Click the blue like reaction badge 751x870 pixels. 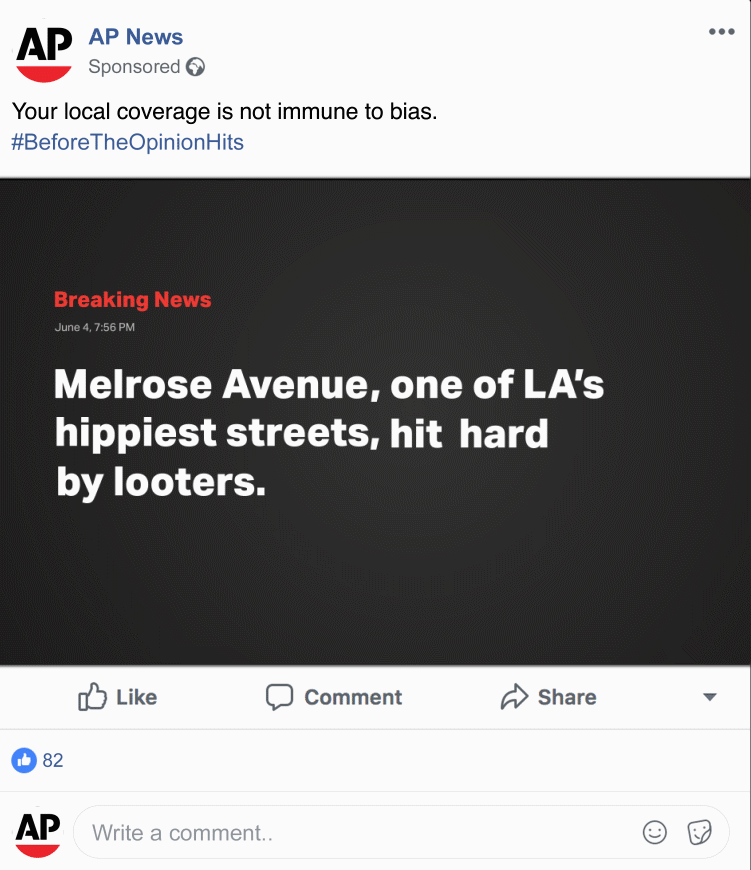point(24,760)
